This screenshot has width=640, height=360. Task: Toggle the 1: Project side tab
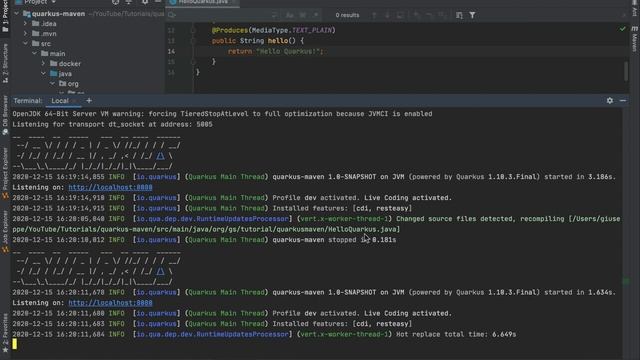click(5, 16)
